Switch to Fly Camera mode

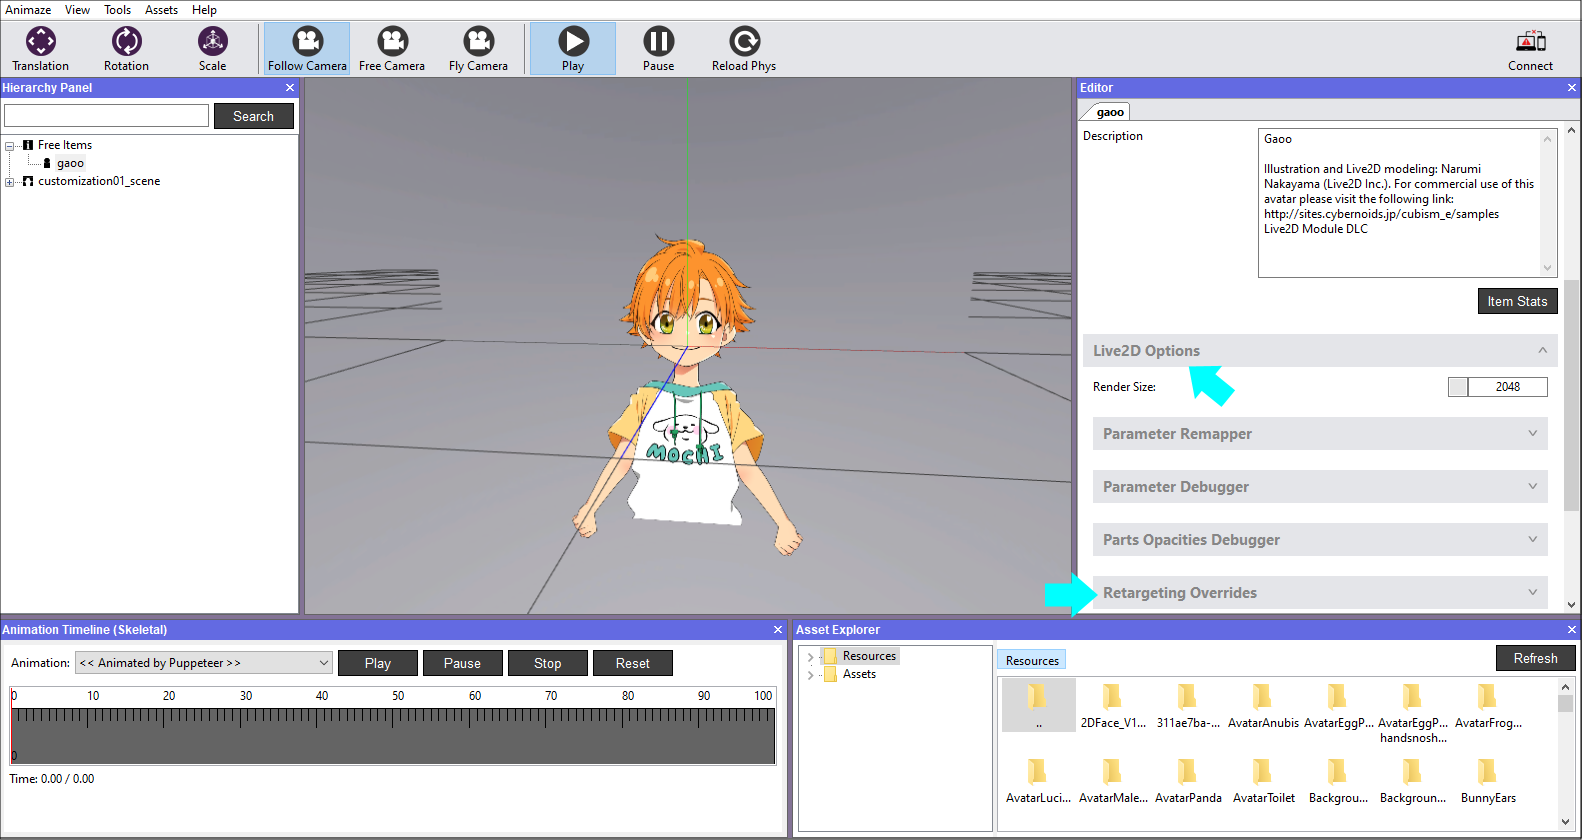[478, 48]
